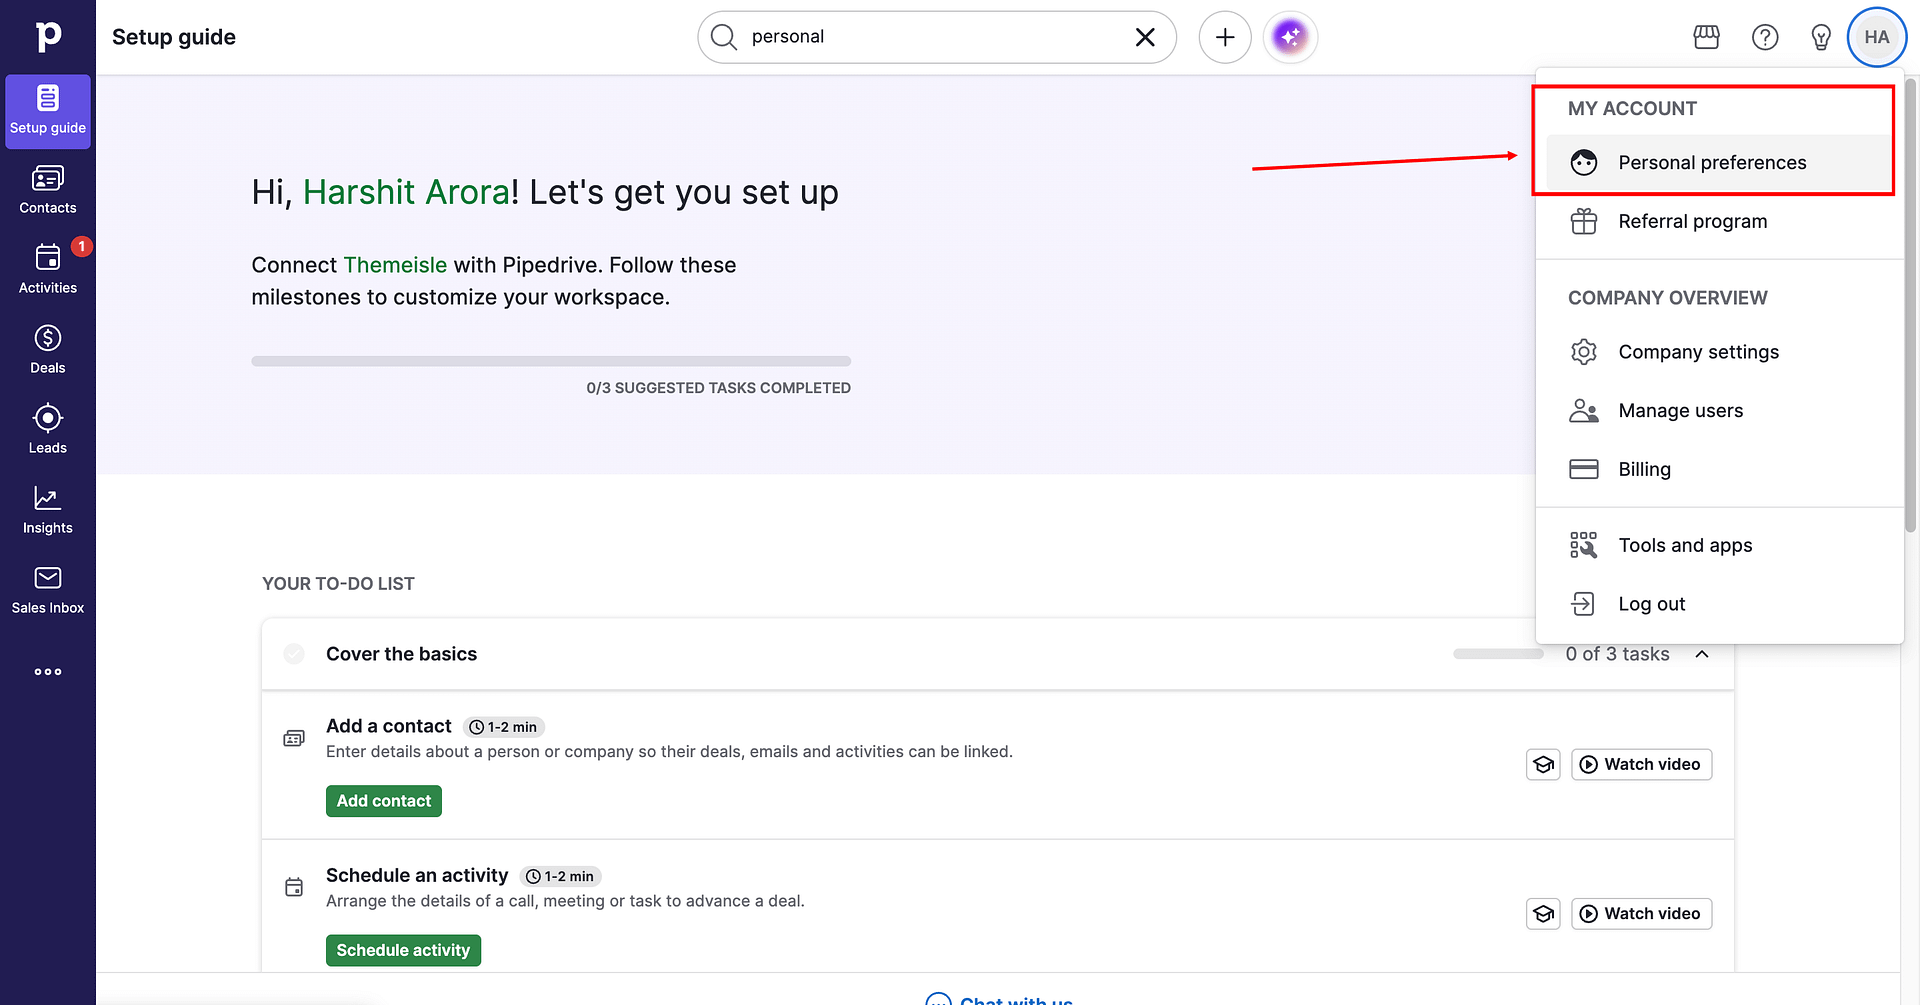This screenshot has width=1920, height=1005.
Task: Click the plus quick-add button
Action: click(x=1225, y=37)
